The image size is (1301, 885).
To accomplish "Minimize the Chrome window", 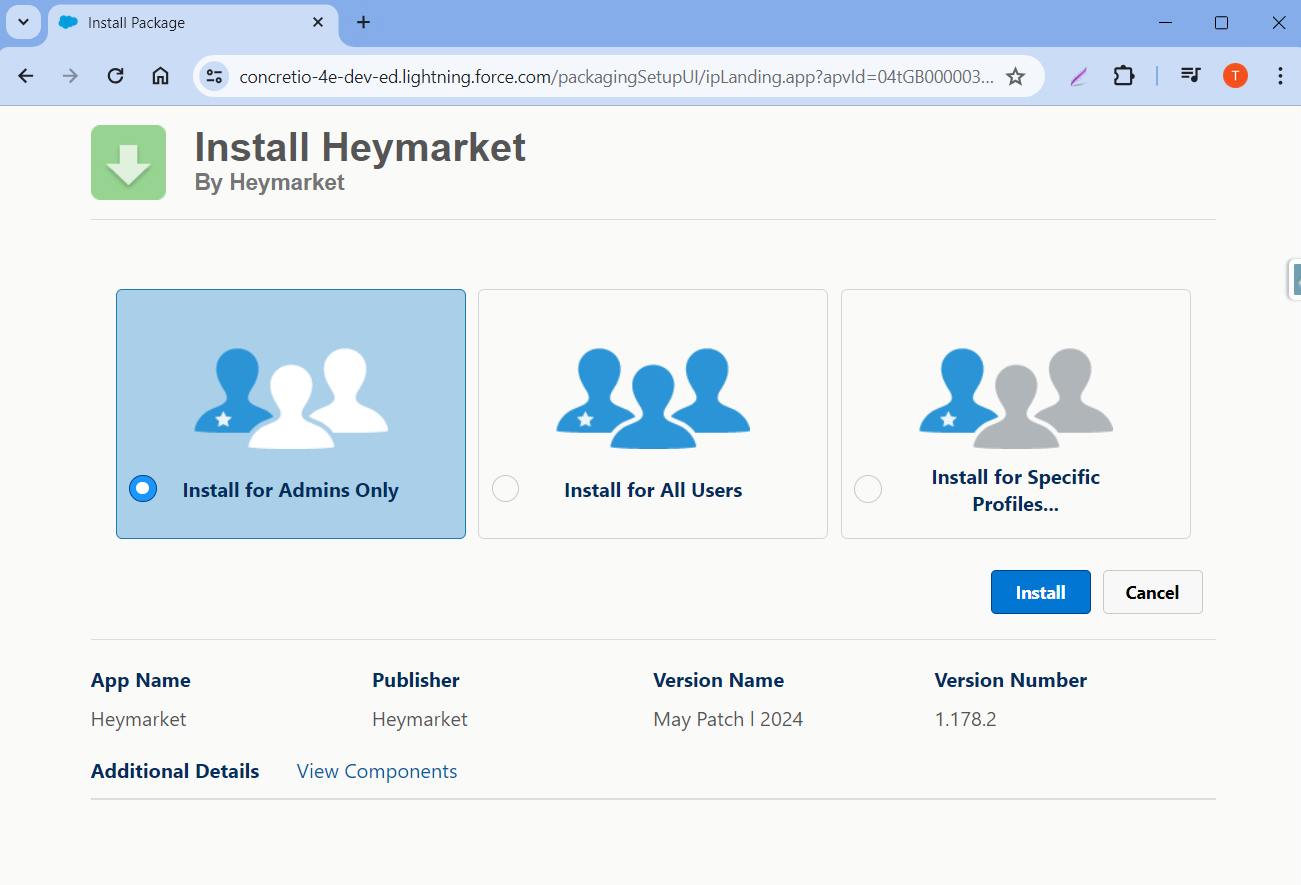I will (x=1164, y=22).
